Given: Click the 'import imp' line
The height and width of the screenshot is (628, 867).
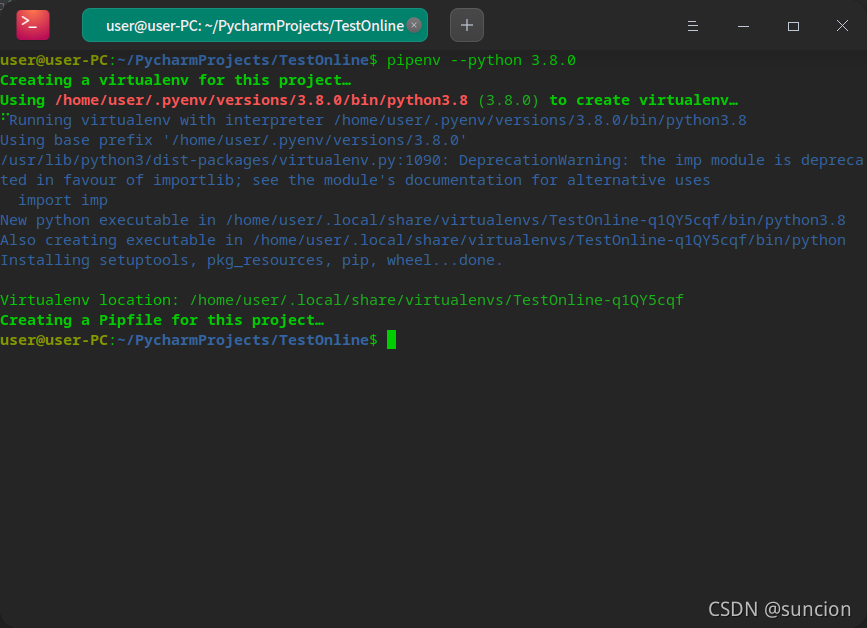Looking at the screenshot, I should pyautogui.click(x=63, y=200).
